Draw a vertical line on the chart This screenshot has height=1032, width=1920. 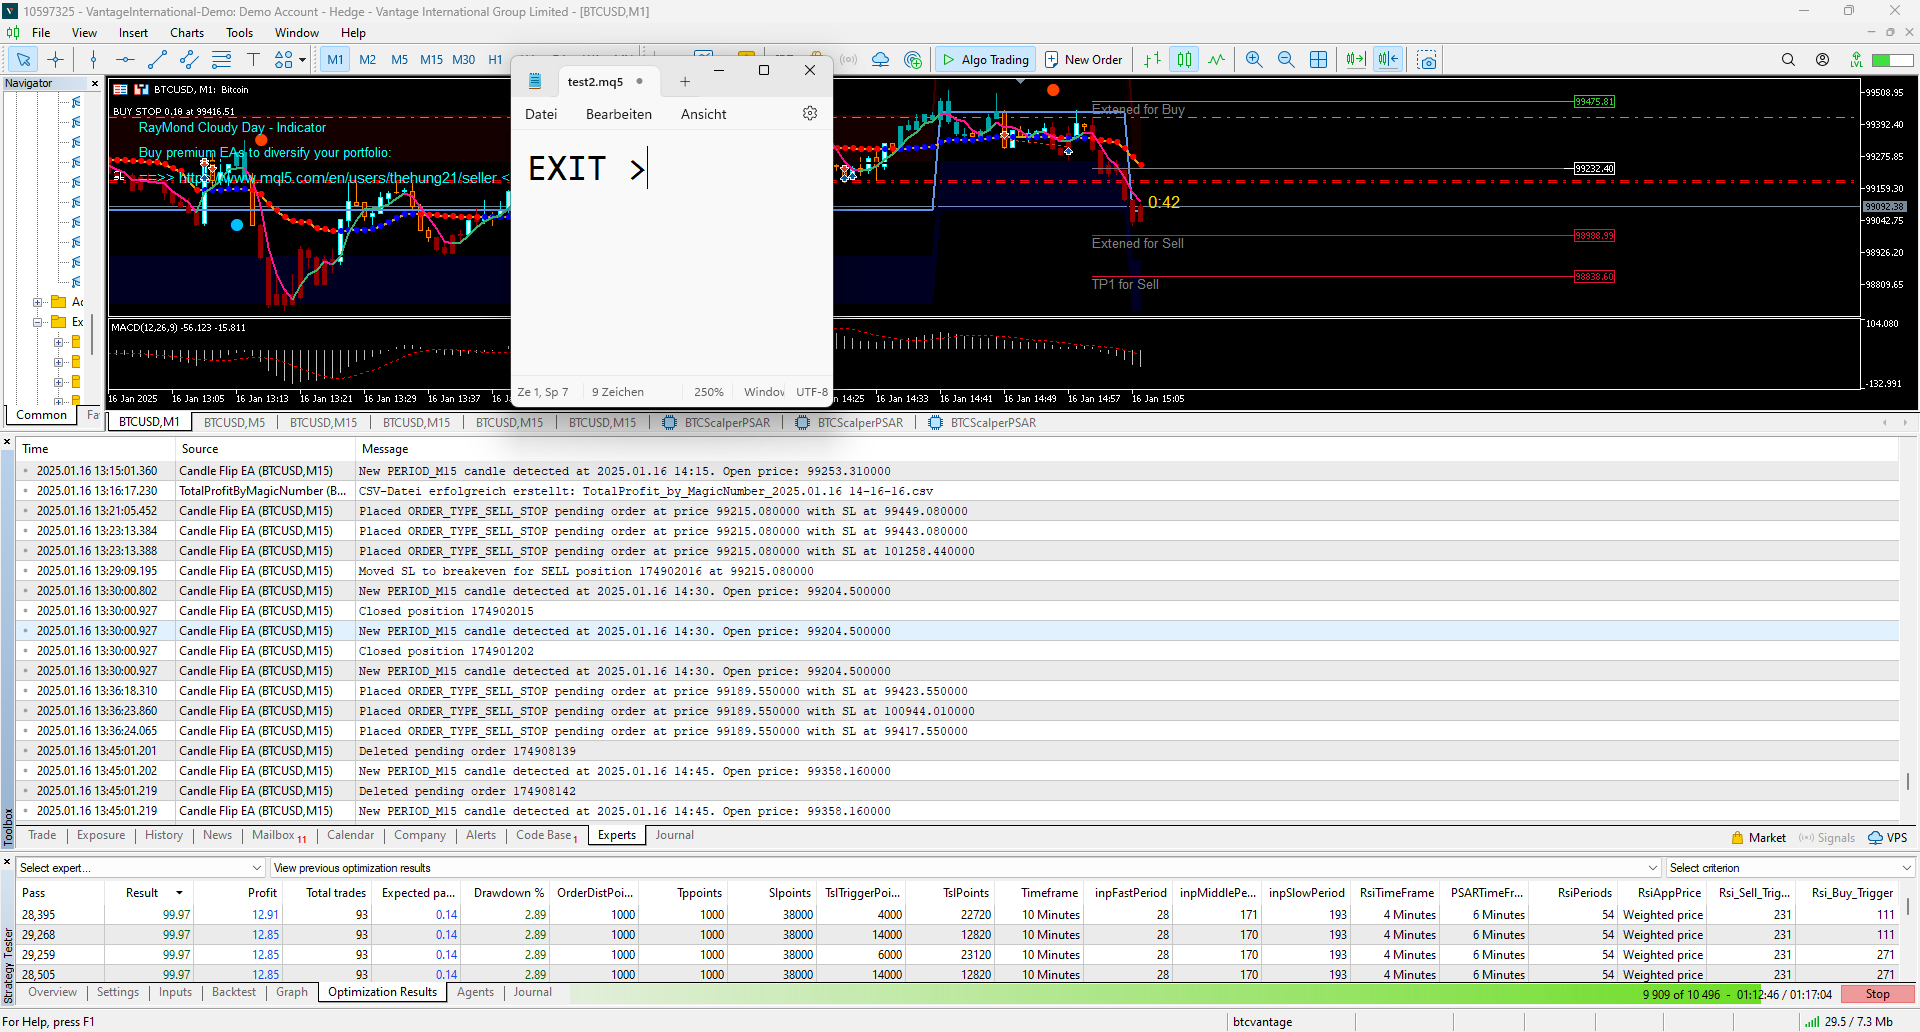93,60
